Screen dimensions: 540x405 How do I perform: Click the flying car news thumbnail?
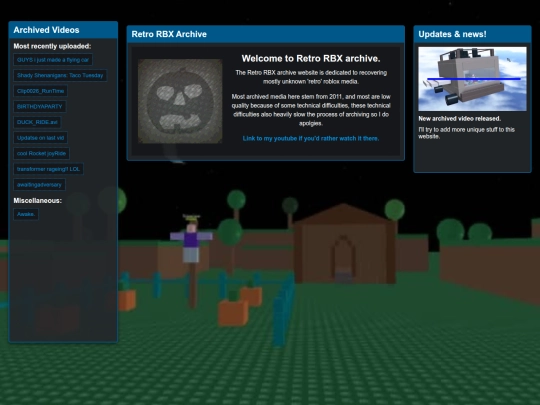472,79
